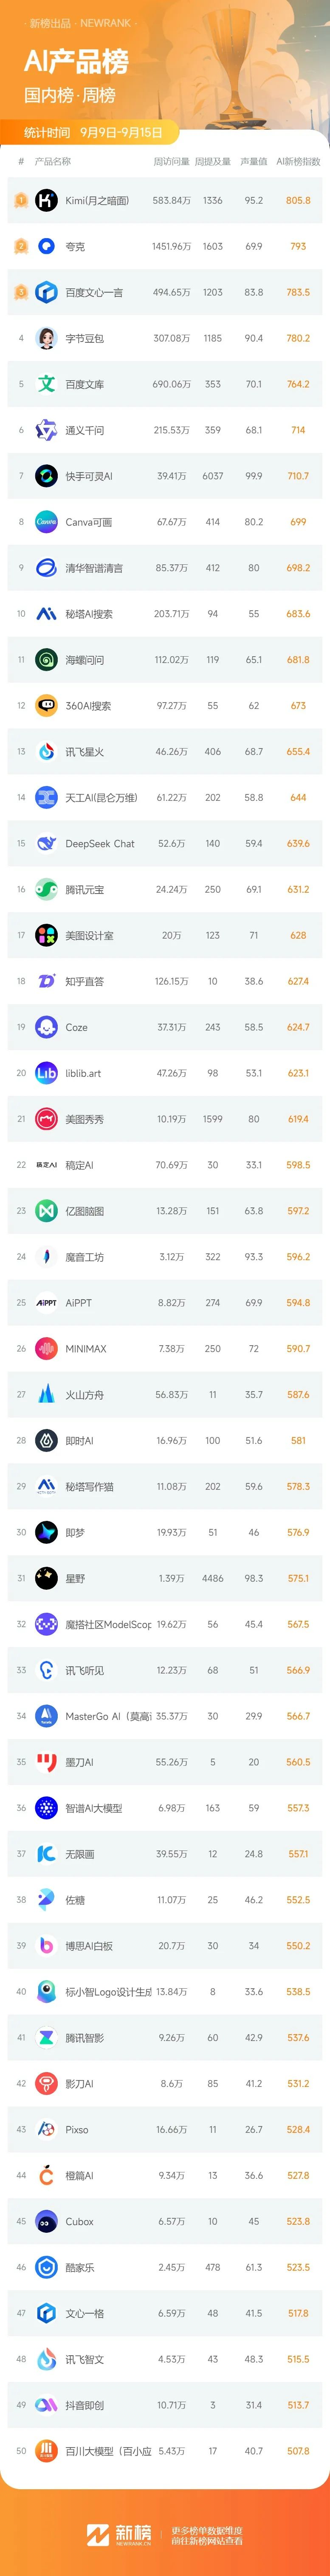Click the 通义千问 logo icon
This screenshot has width=330, height=2576.
tap(46, 430)
